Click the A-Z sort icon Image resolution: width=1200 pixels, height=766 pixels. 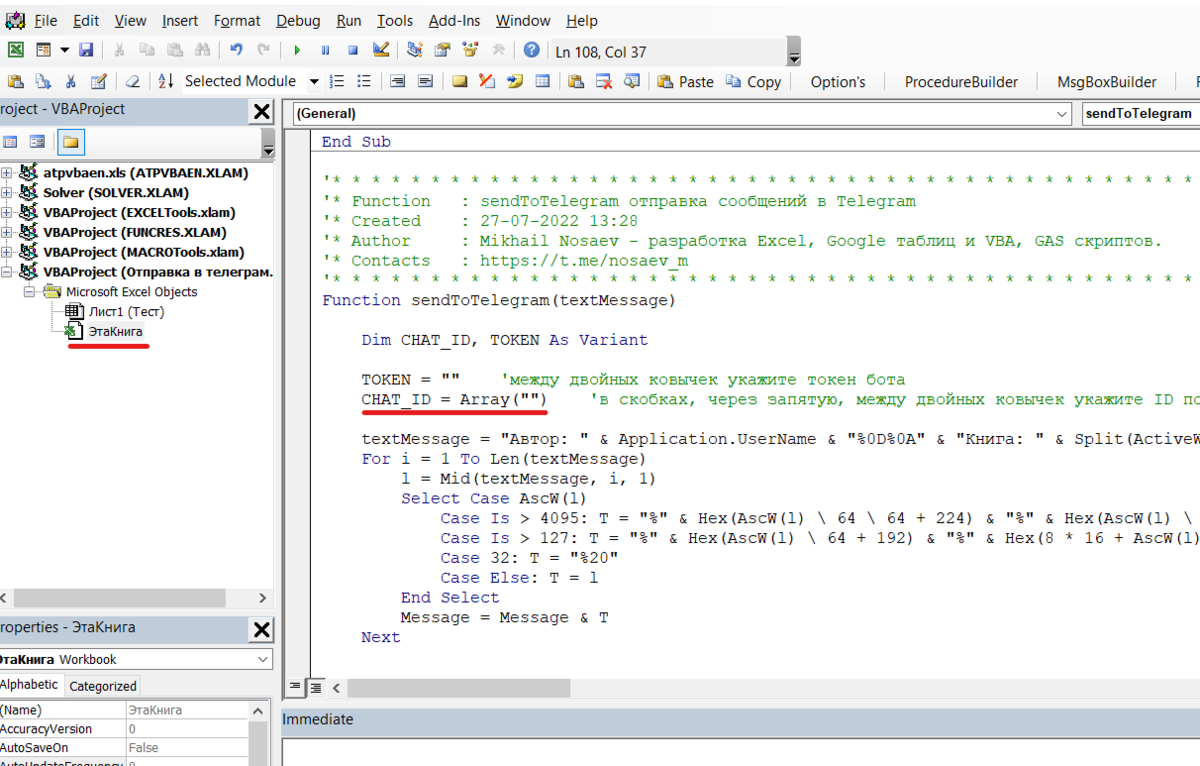(x=165, y=82)
